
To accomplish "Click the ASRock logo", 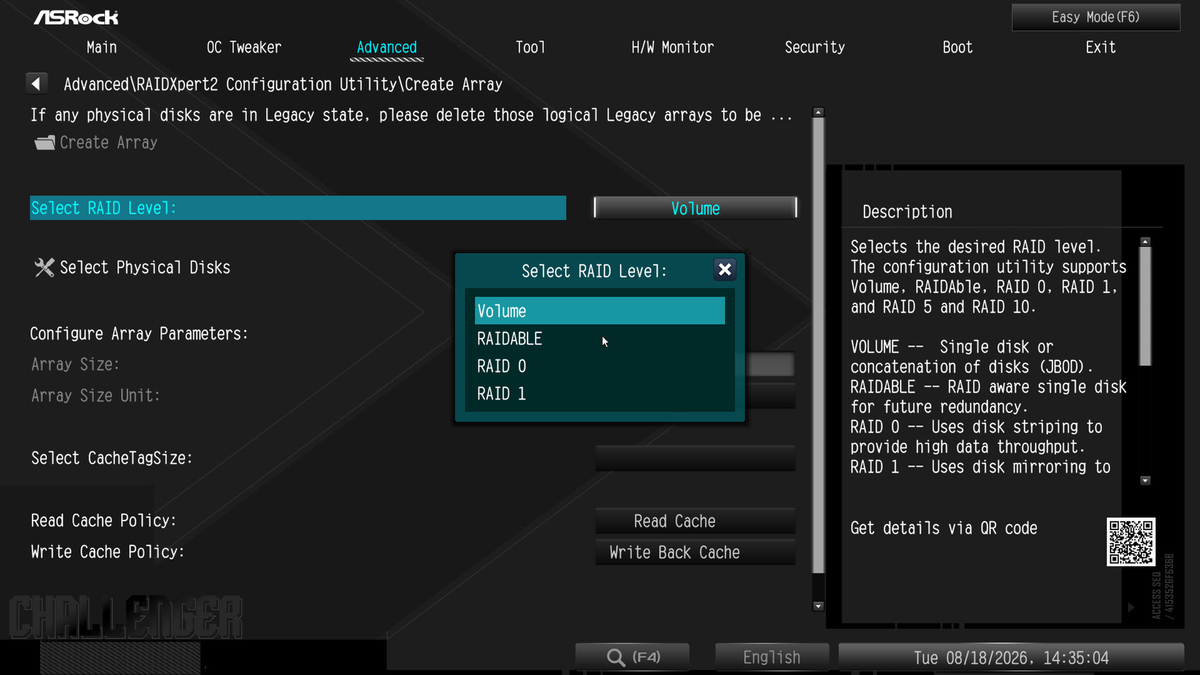I will point(76,17).
